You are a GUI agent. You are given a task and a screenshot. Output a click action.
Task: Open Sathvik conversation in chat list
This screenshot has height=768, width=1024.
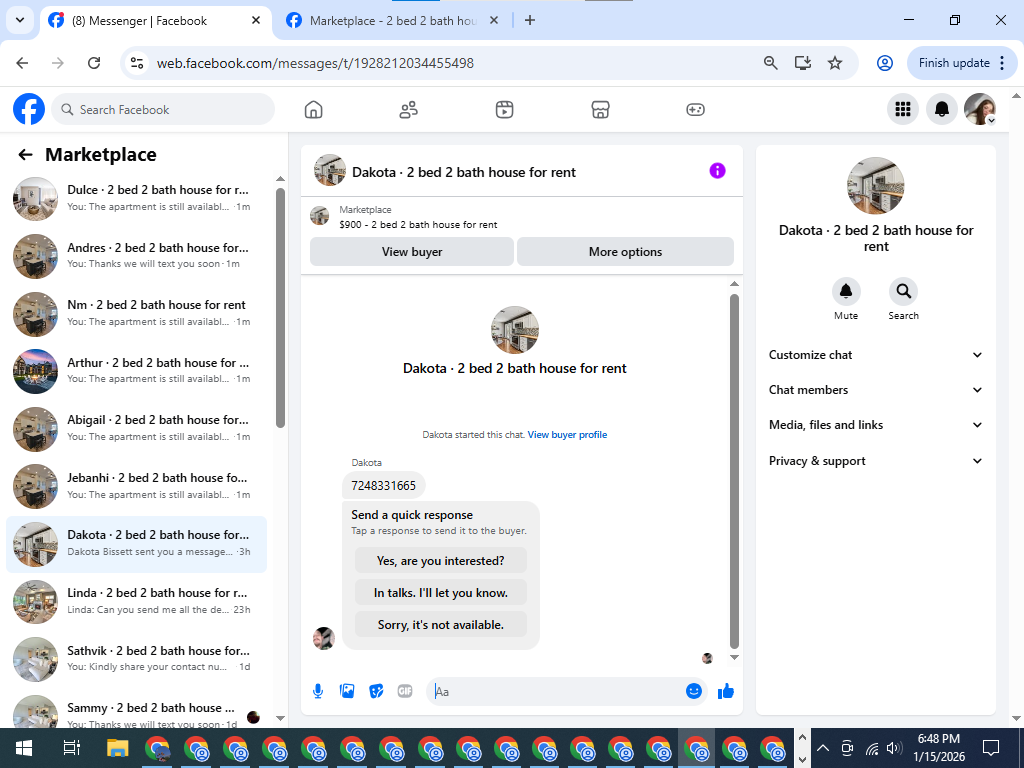(136, 658)
